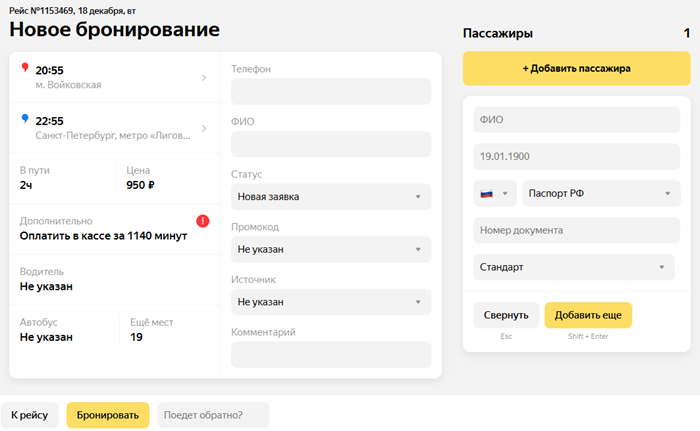Open the Статус dropdown Новая заявка
The height and width of the screenshot is (431, 700).
point(331,197)
